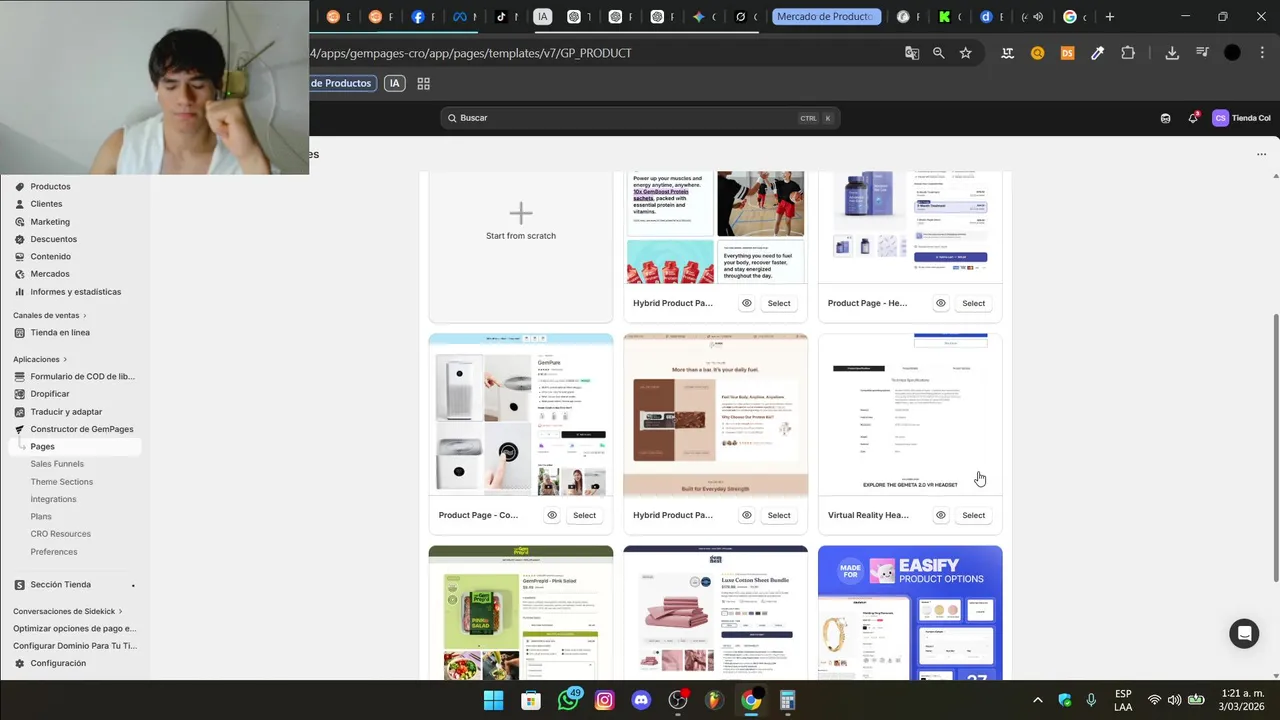Screen dimensions: 1280x720
Task: Open Clientes in the sidebar
Action: pyautogui.click(x=46, y=204)
